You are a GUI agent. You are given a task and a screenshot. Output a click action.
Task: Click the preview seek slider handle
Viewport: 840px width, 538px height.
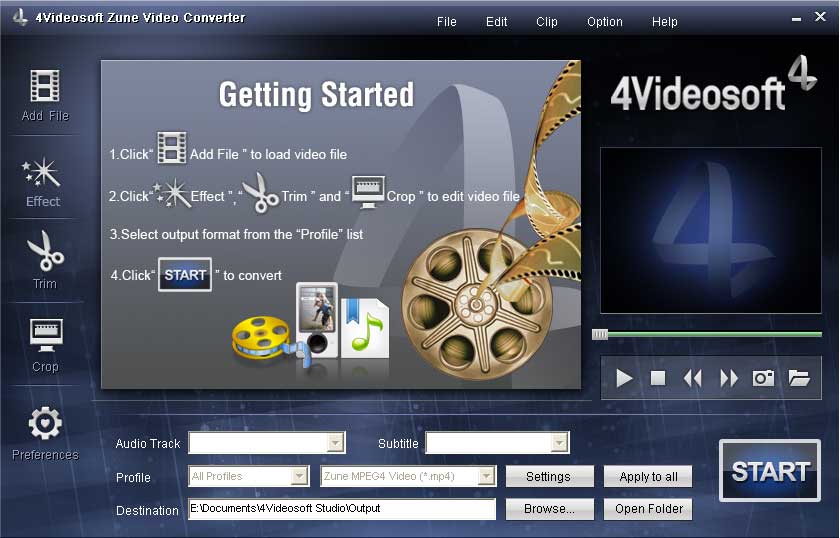pos(600,334)
